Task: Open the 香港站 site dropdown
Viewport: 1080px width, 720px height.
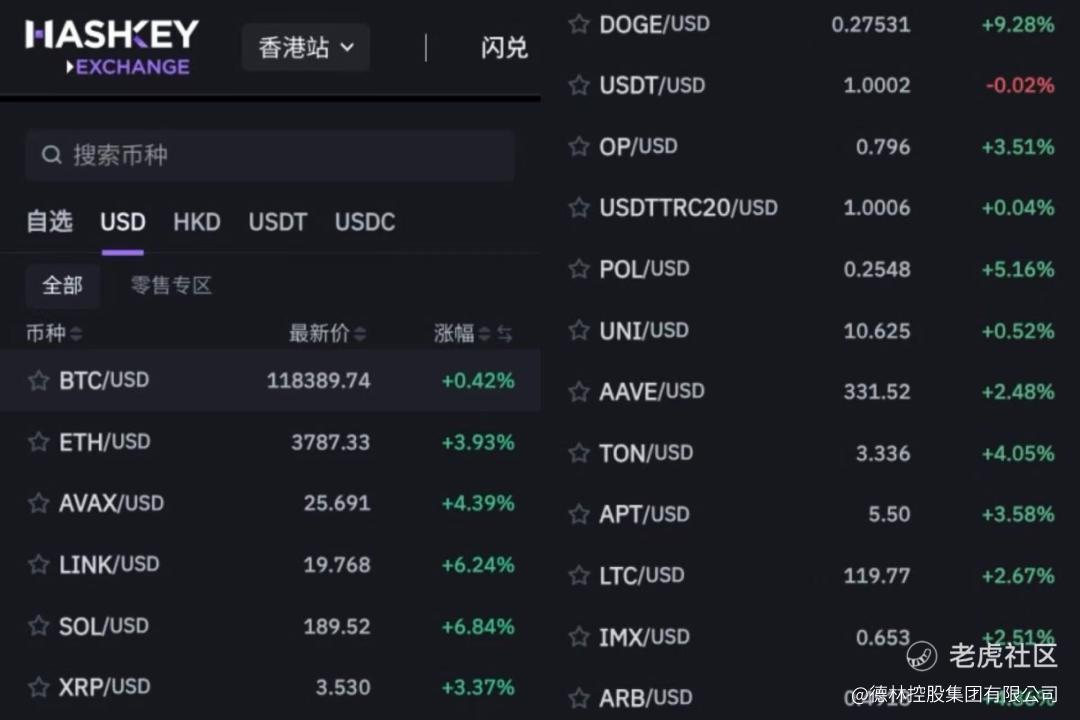Action: 306,47
